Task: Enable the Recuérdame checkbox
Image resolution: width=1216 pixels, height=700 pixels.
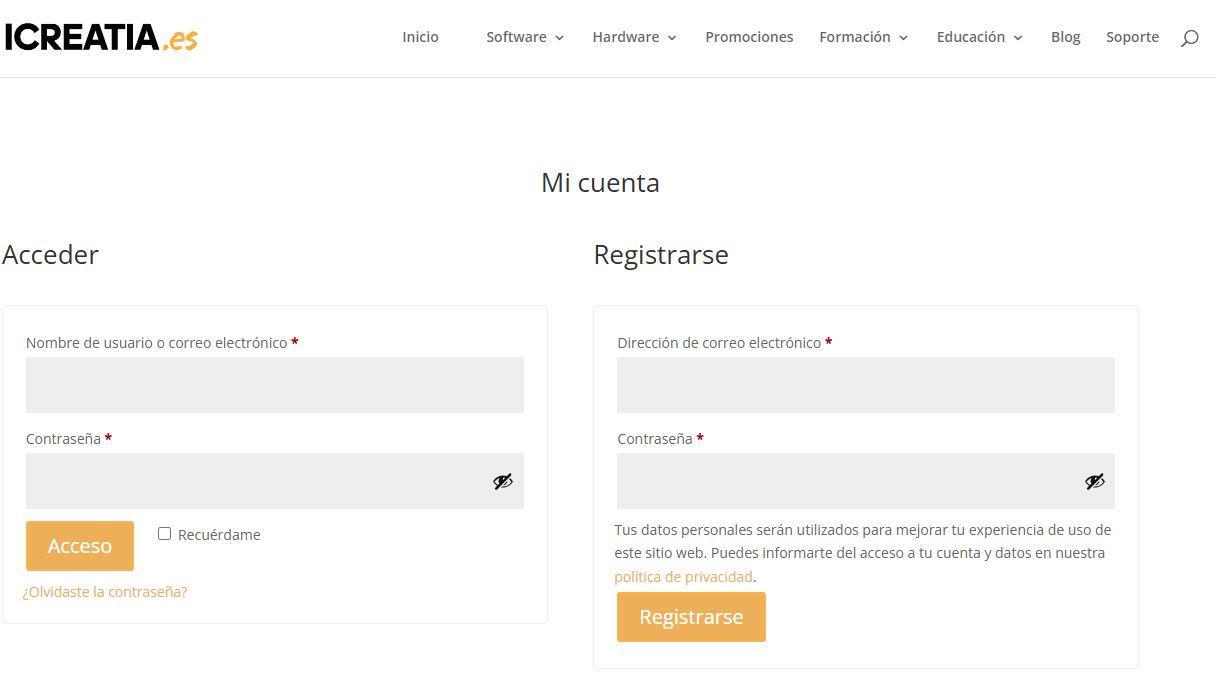Action: tap(165, 534)
